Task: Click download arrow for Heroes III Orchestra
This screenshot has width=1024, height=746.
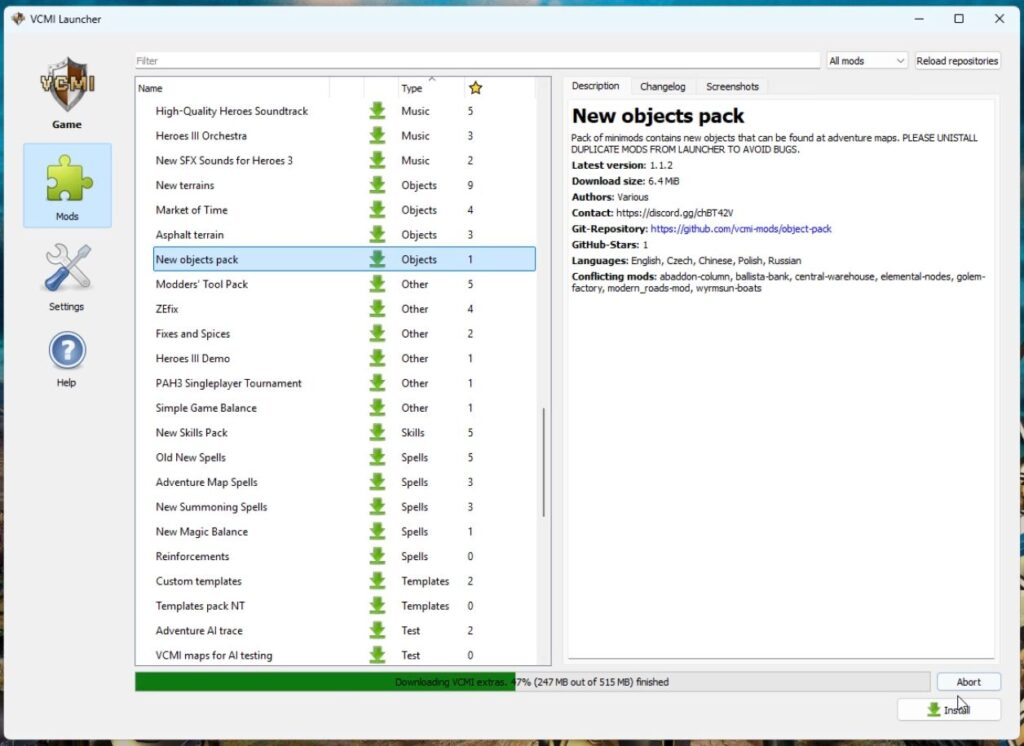Action: tap(377, 136)
